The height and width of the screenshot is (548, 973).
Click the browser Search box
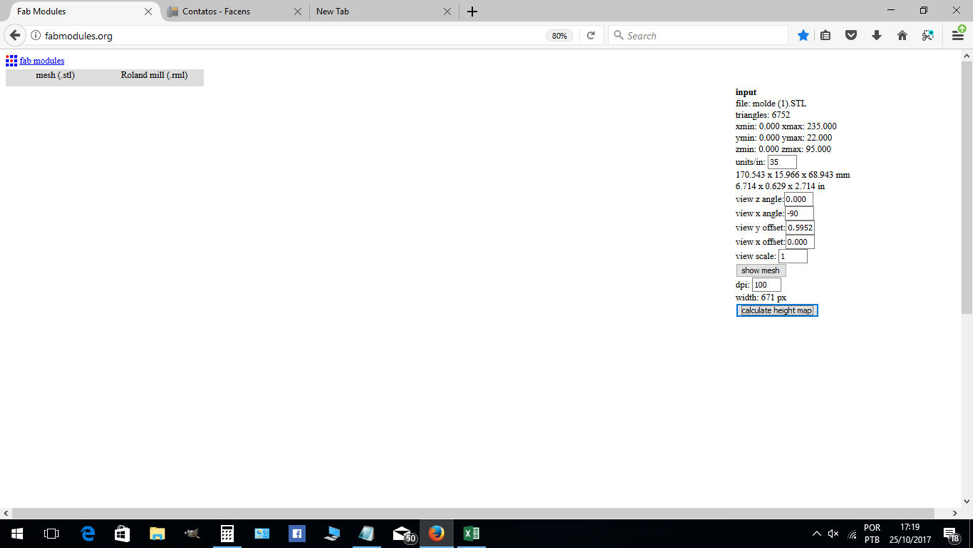(698, 35)
